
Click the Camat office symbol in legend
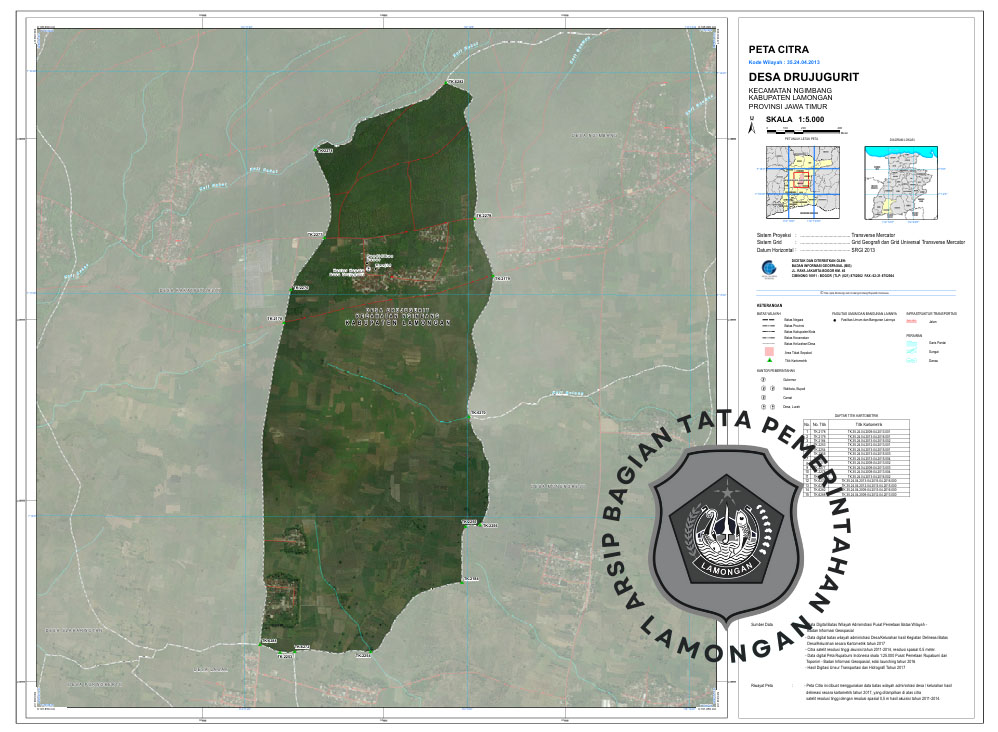coord(765,398)
